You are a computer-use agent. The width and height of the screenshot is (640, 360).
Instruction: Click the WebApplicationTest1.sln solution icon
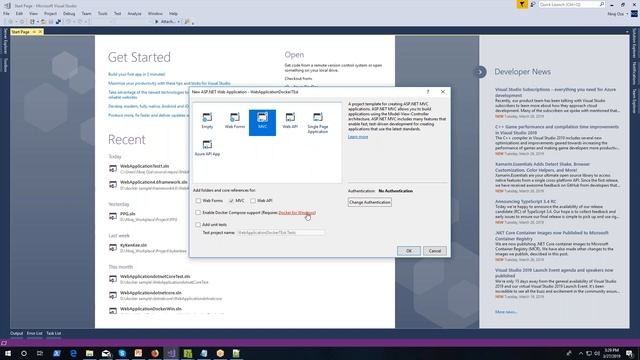[113, 168]
